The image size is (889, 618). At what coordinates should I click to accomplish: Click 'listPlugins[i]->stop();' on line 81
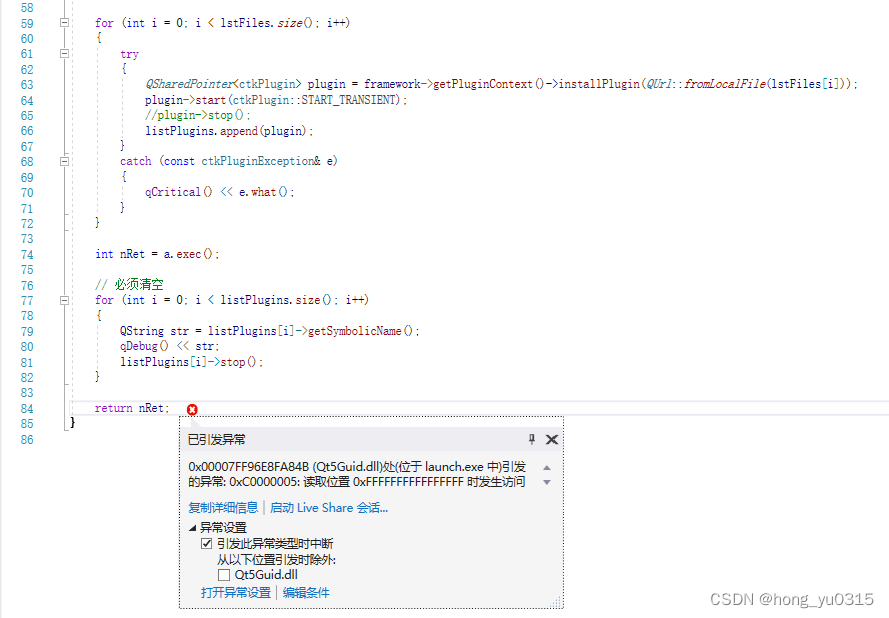(x=192, y=362)
